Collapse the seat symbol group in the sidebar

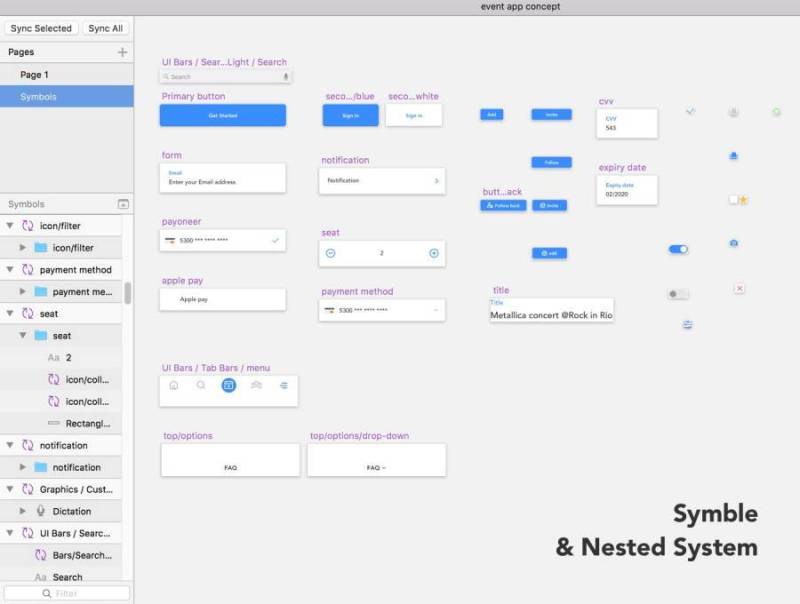click(9, 313)
